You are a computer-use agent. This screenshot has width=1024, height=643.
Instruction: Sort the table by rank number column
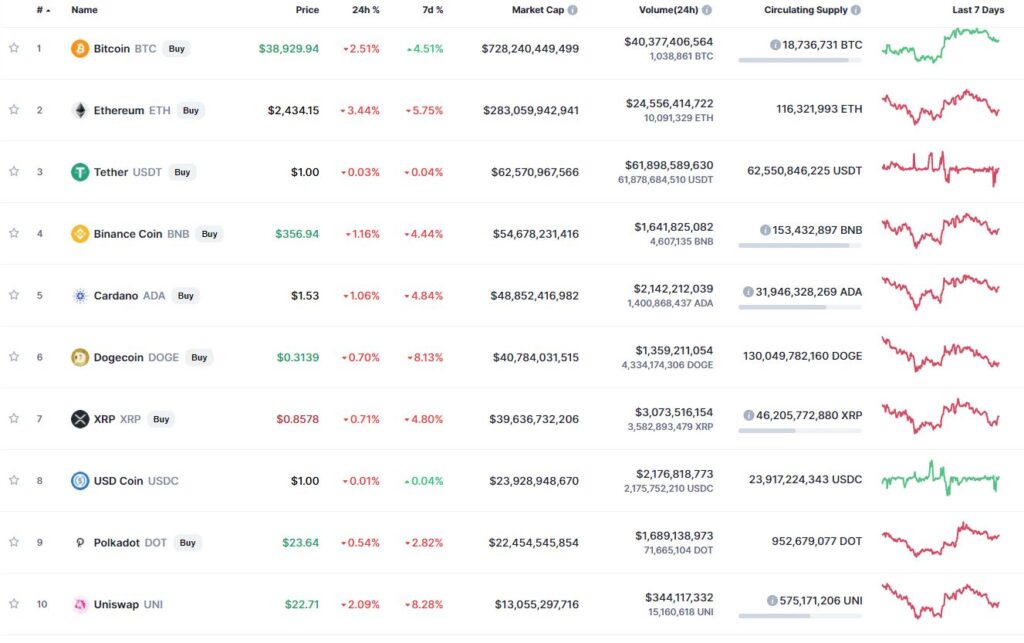(x=42, y=10)
